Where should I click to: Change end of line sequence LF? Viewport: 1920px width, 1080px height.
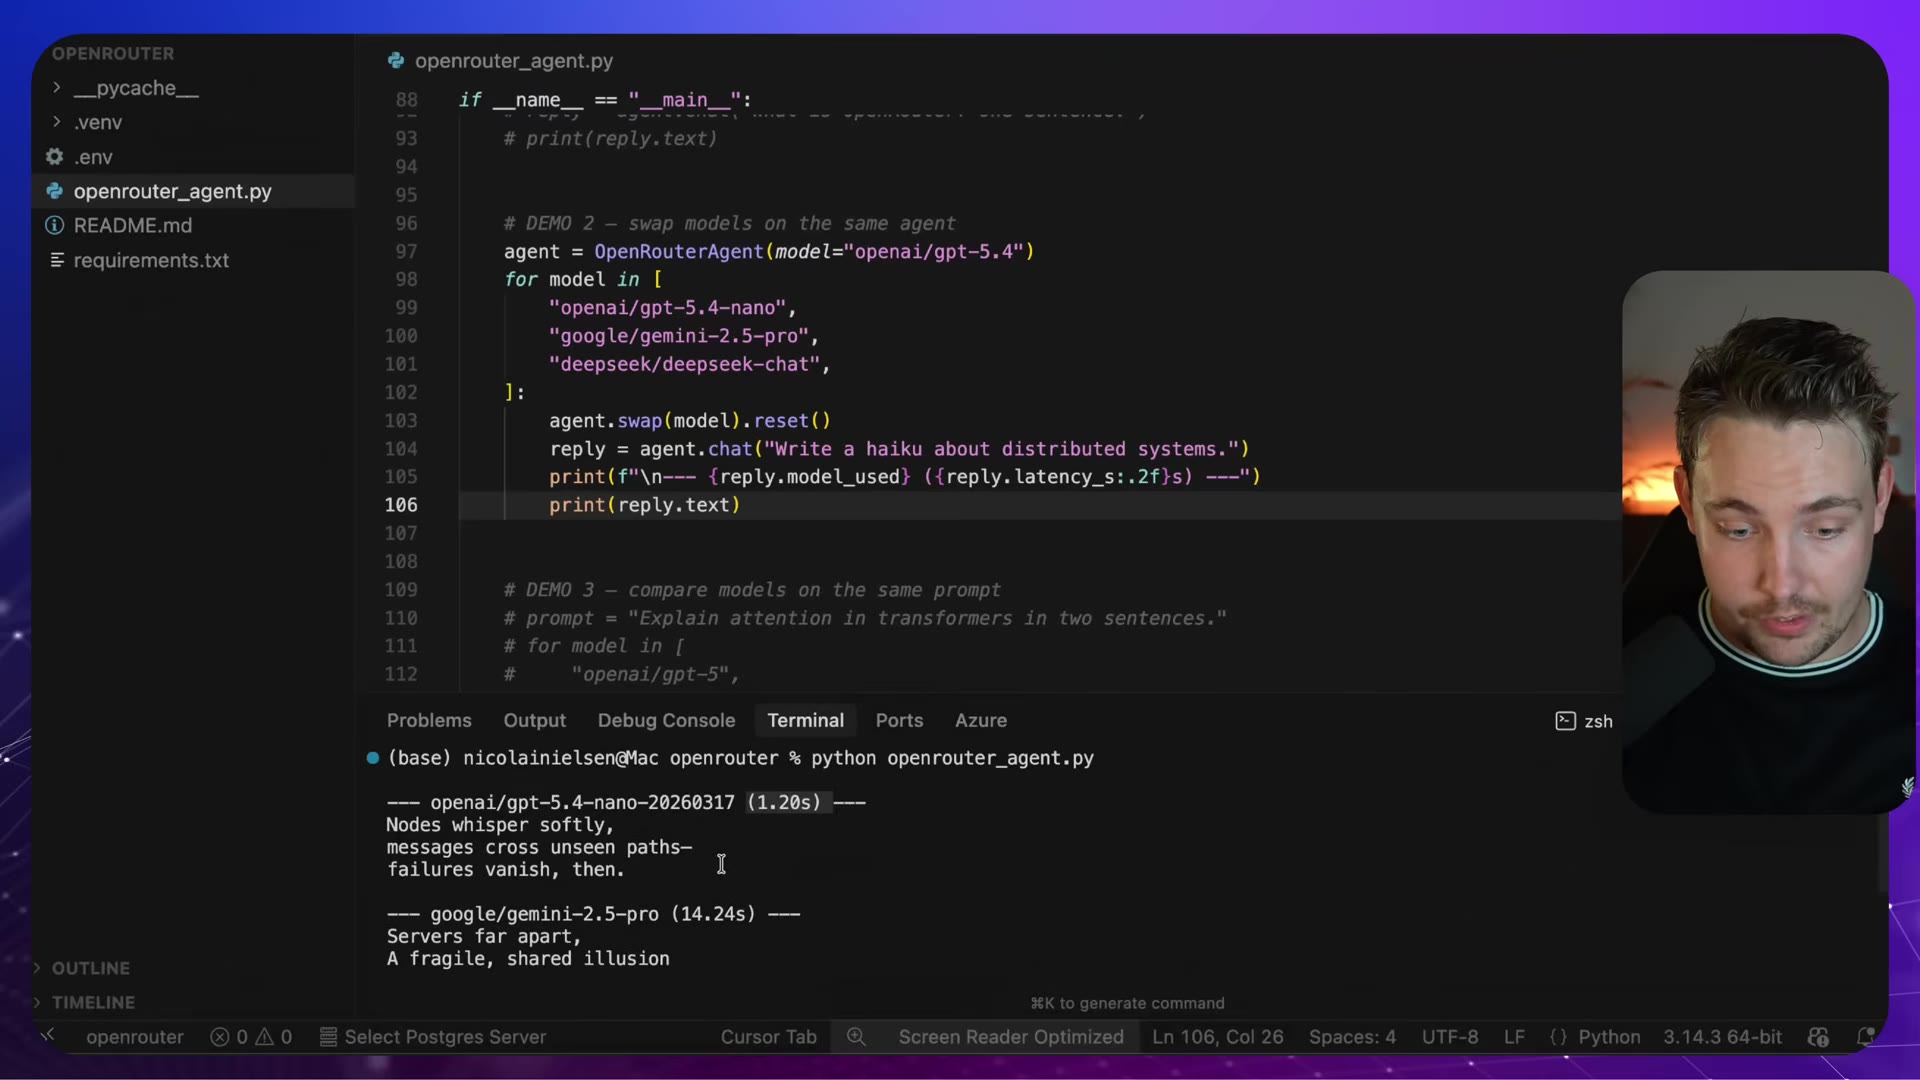[1514, 1037]
